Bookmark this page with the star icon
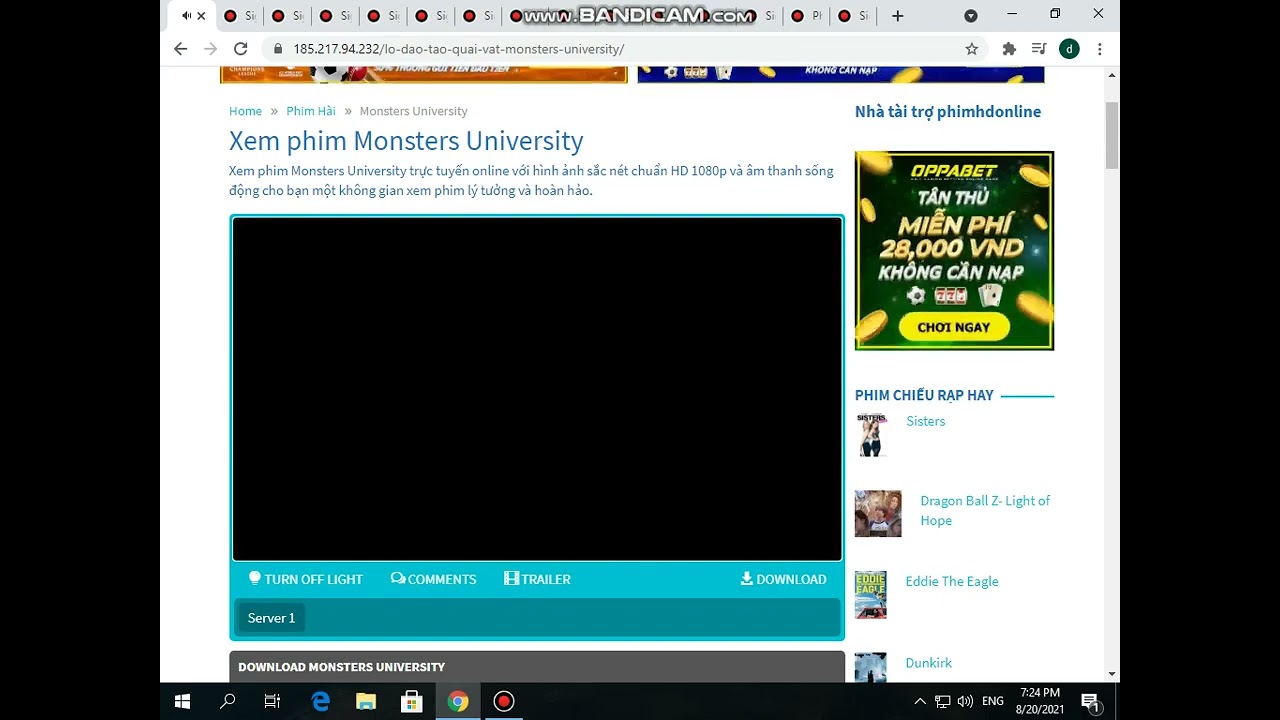Screen dimensions: 1280x720 click(x=971, y=48)
